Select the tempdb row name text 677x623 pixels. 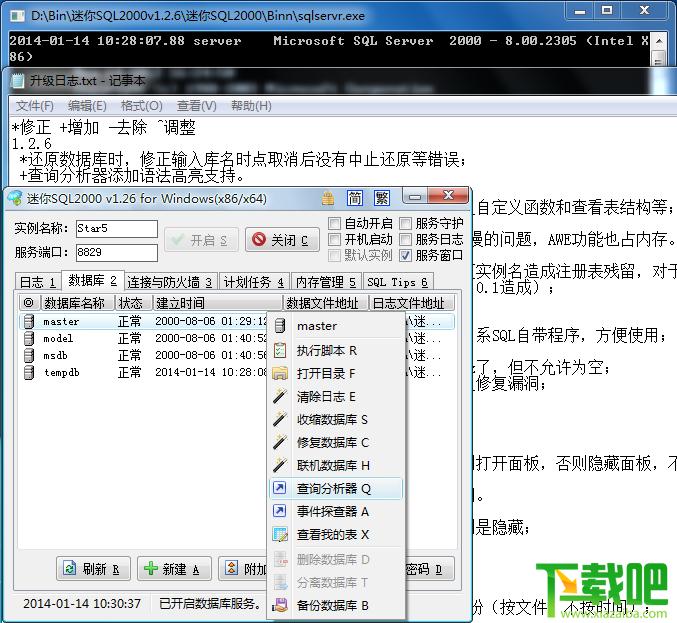pyautogui.click(x=62, y=372)
